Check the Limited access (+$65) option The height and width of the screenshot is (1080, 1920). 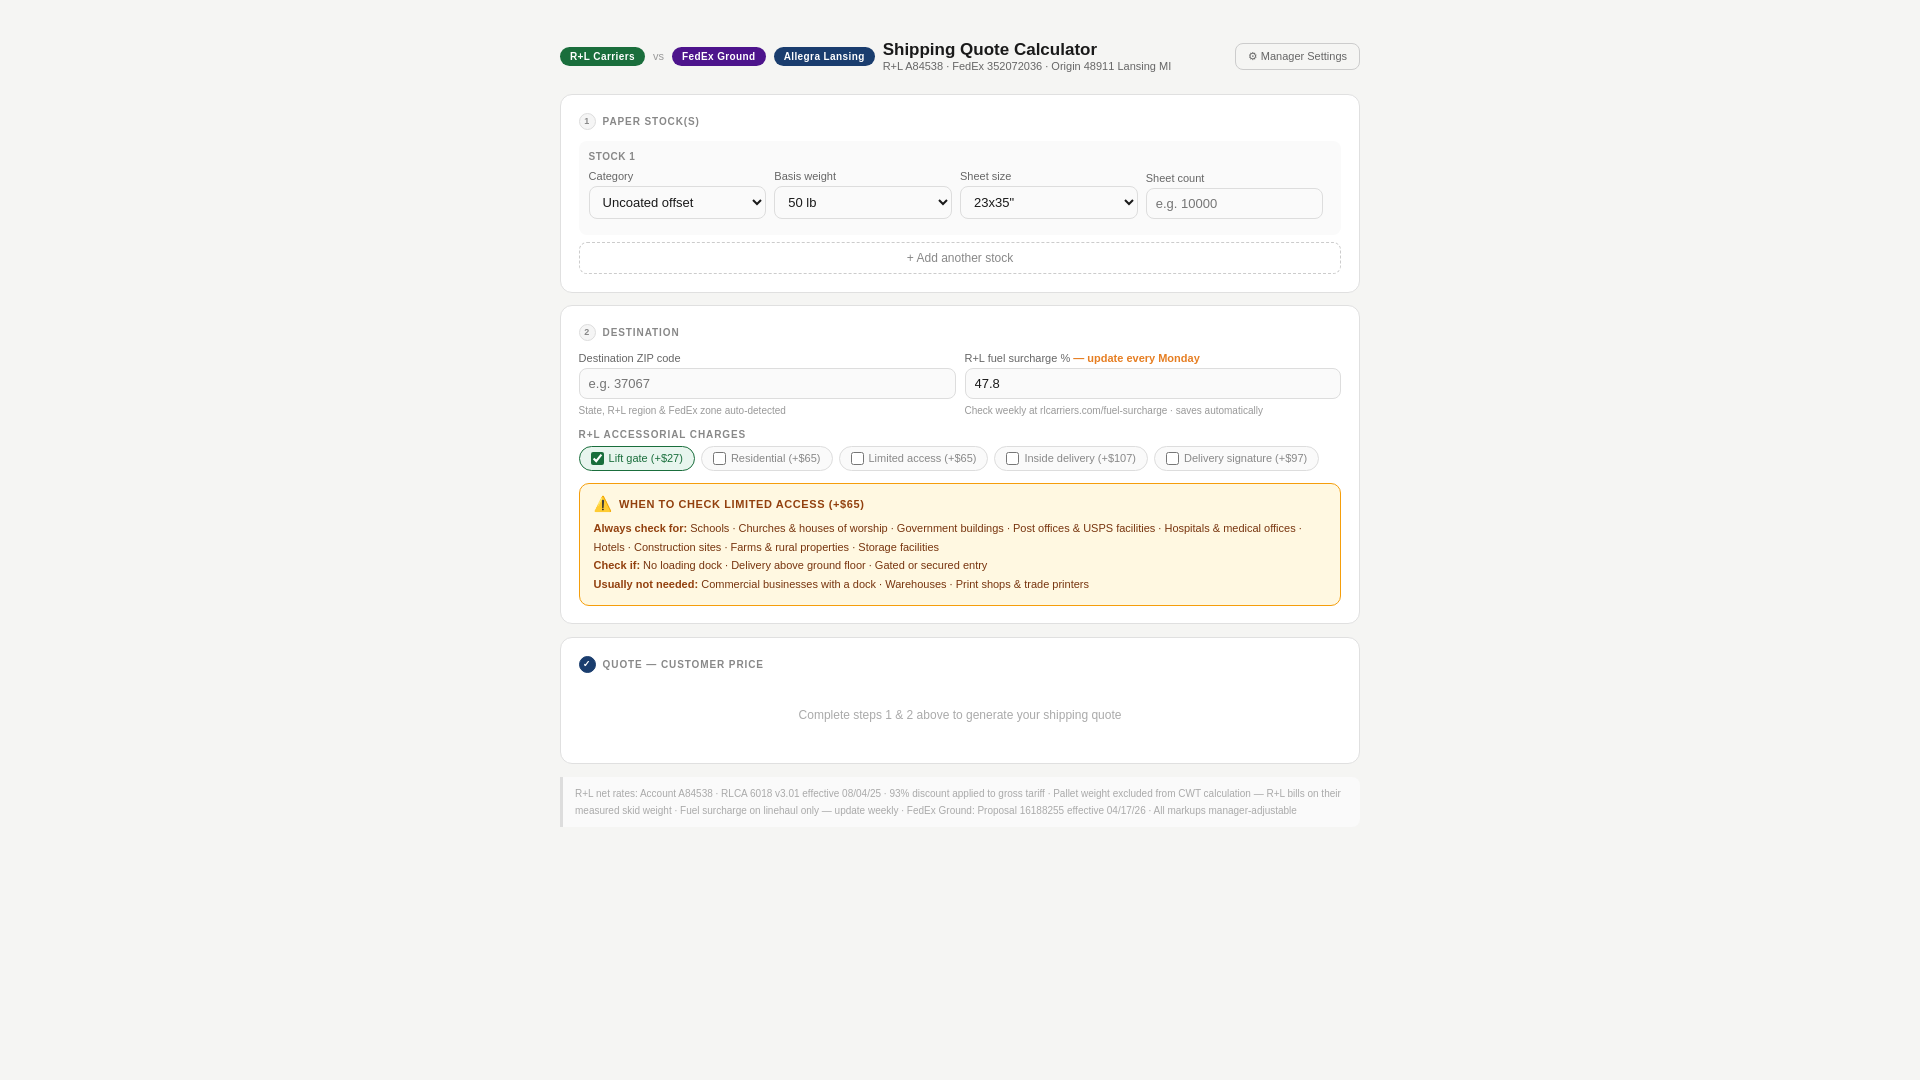point(857,459)
